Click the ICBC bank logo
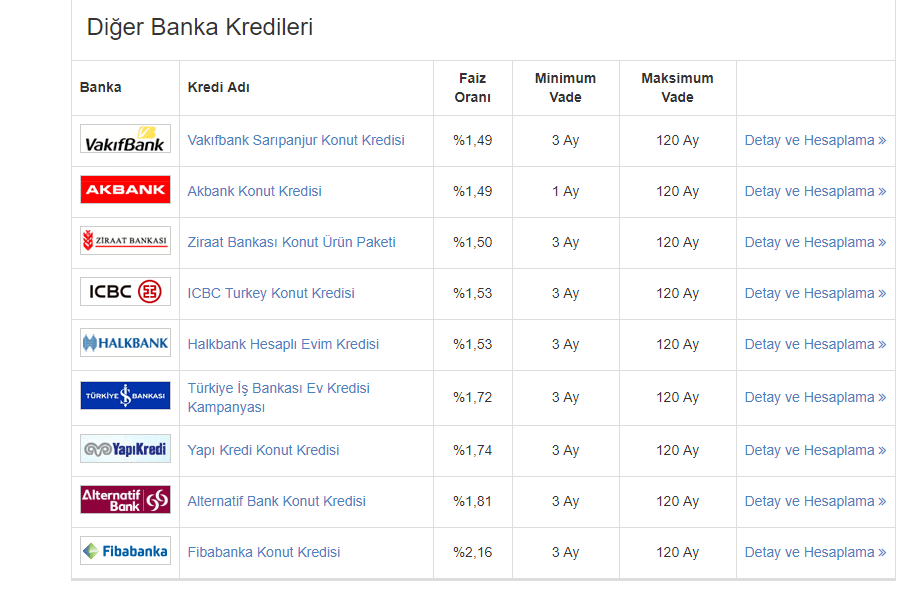Screen dimensions: 904x595 125,292
